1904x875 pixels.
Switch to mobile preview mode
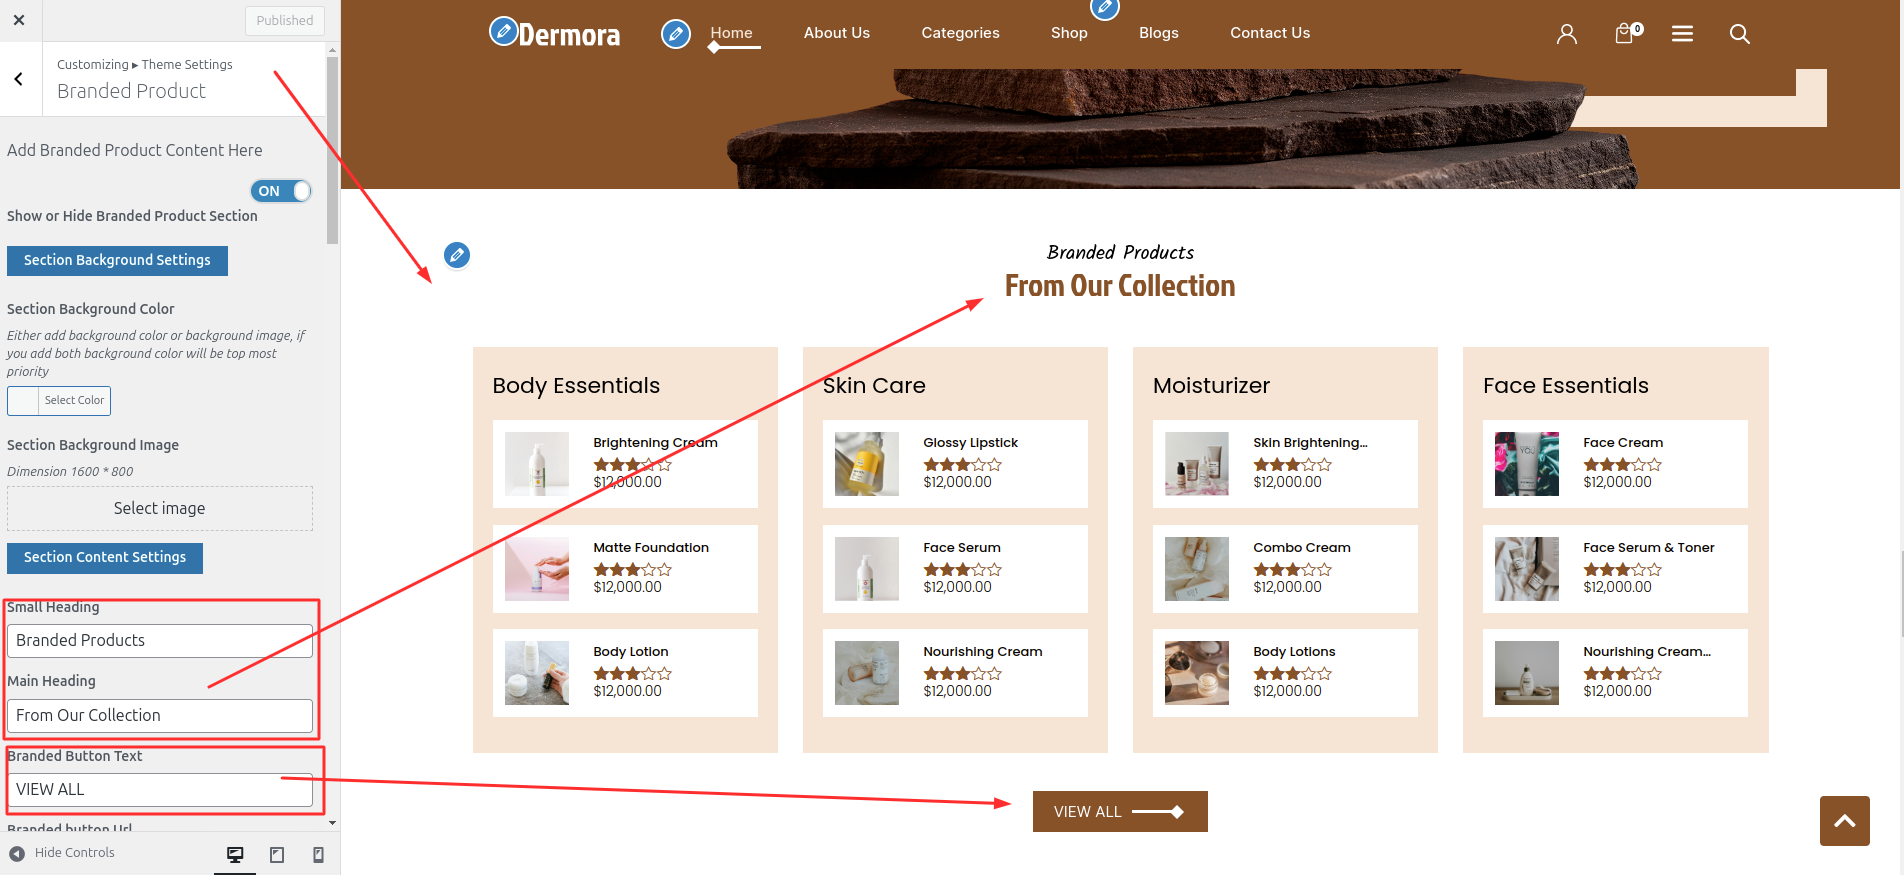tap(318, 855)
